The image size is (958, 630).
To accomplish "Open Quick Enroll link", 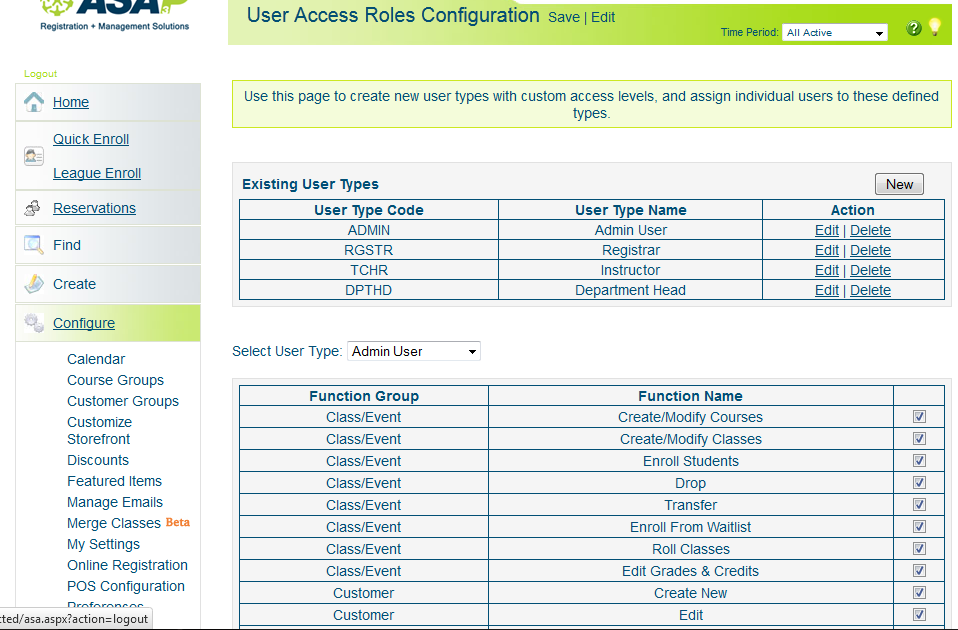I will click(91, 139).
